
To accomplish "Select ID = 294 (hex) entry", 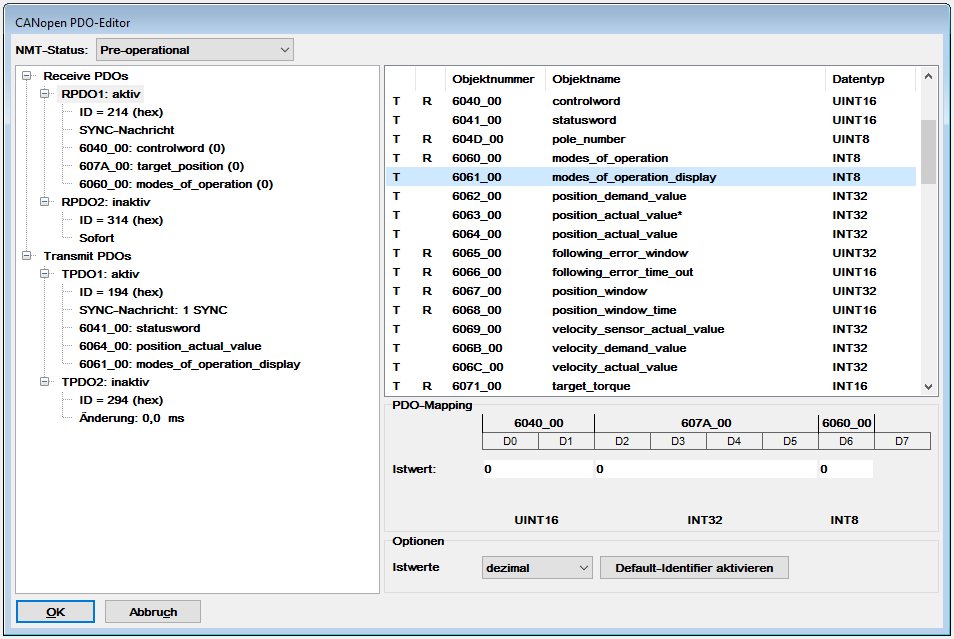I will 121,400.
